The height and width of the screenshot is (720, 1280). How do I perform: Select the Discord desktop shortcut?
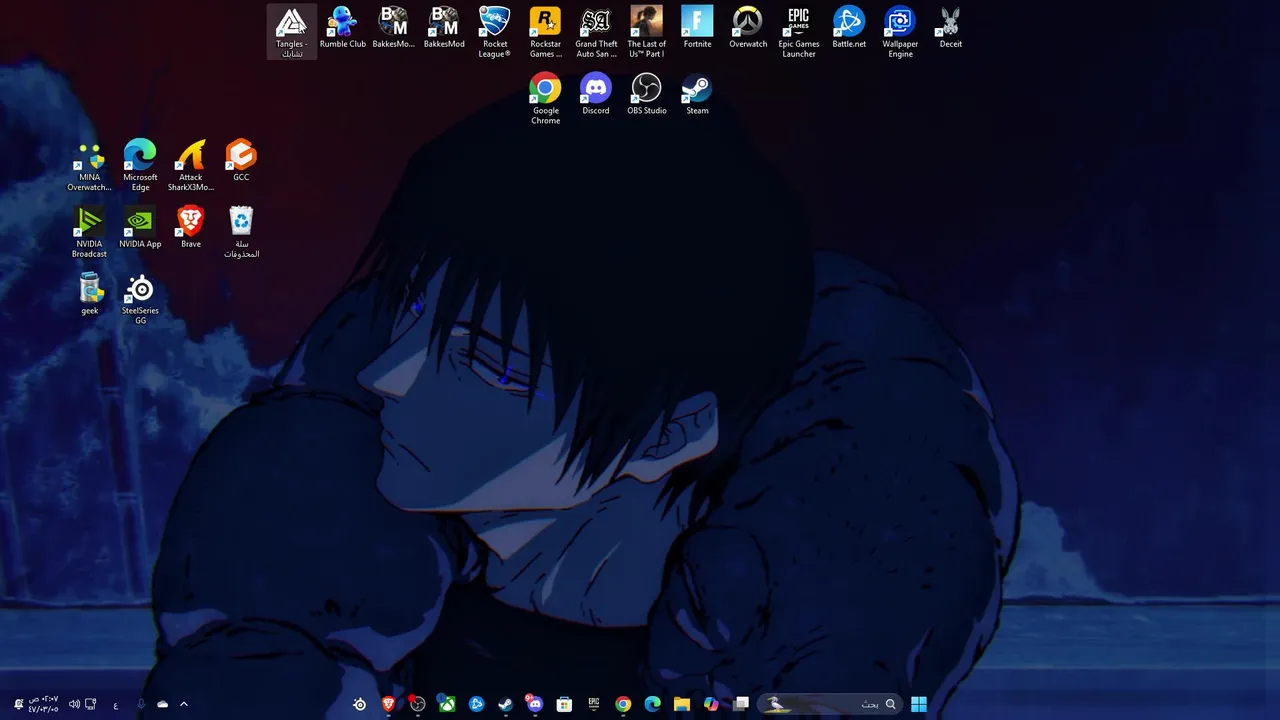click(596, 94)
